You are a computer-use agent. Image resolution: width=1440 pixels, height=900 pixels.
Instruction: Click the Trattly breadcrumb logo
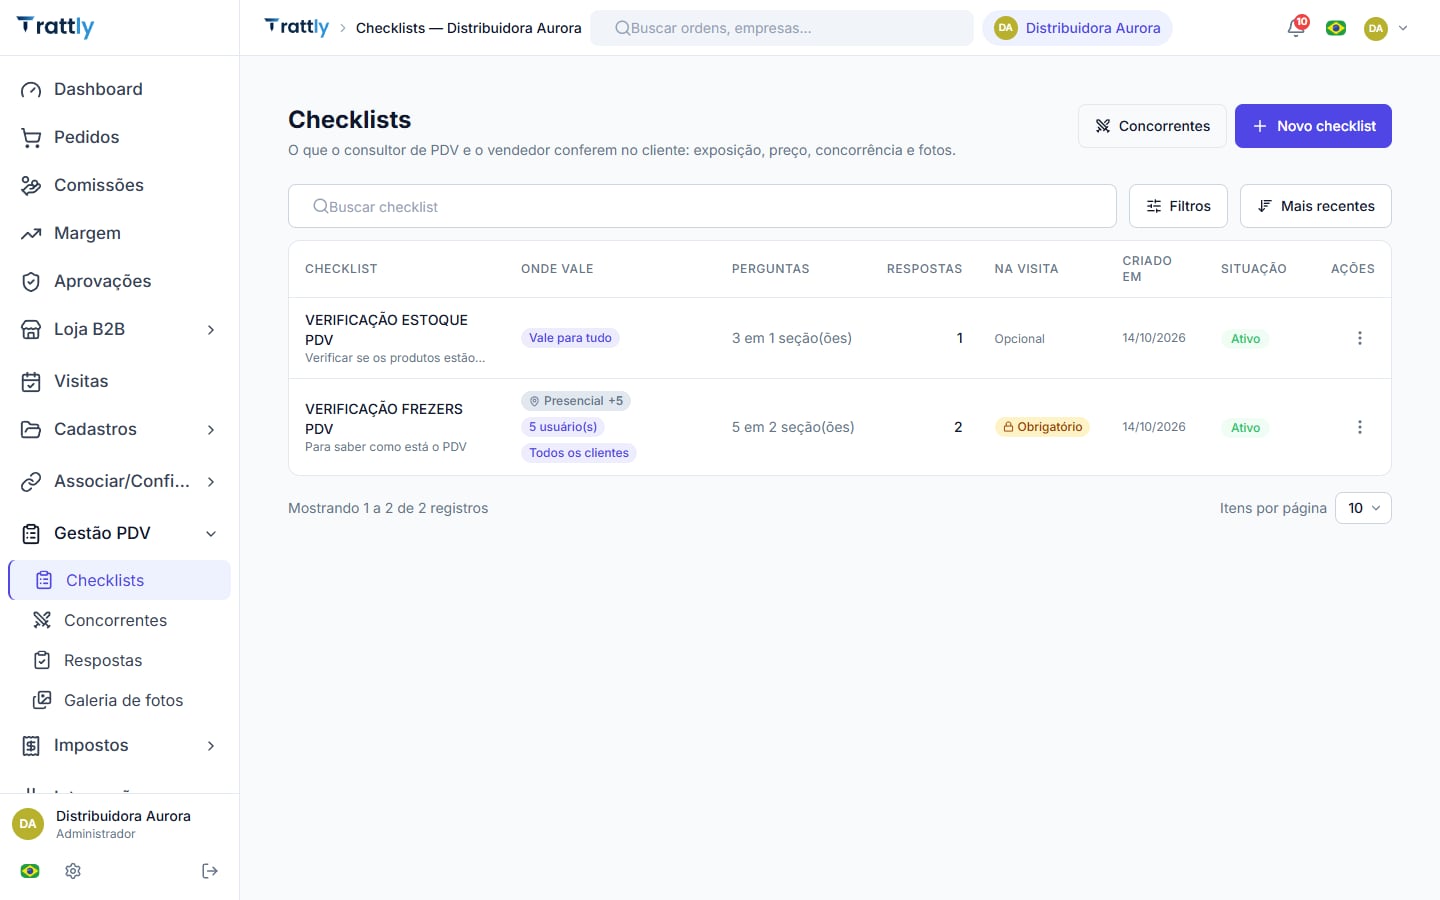pyautogui.click(x=297, y=27)
